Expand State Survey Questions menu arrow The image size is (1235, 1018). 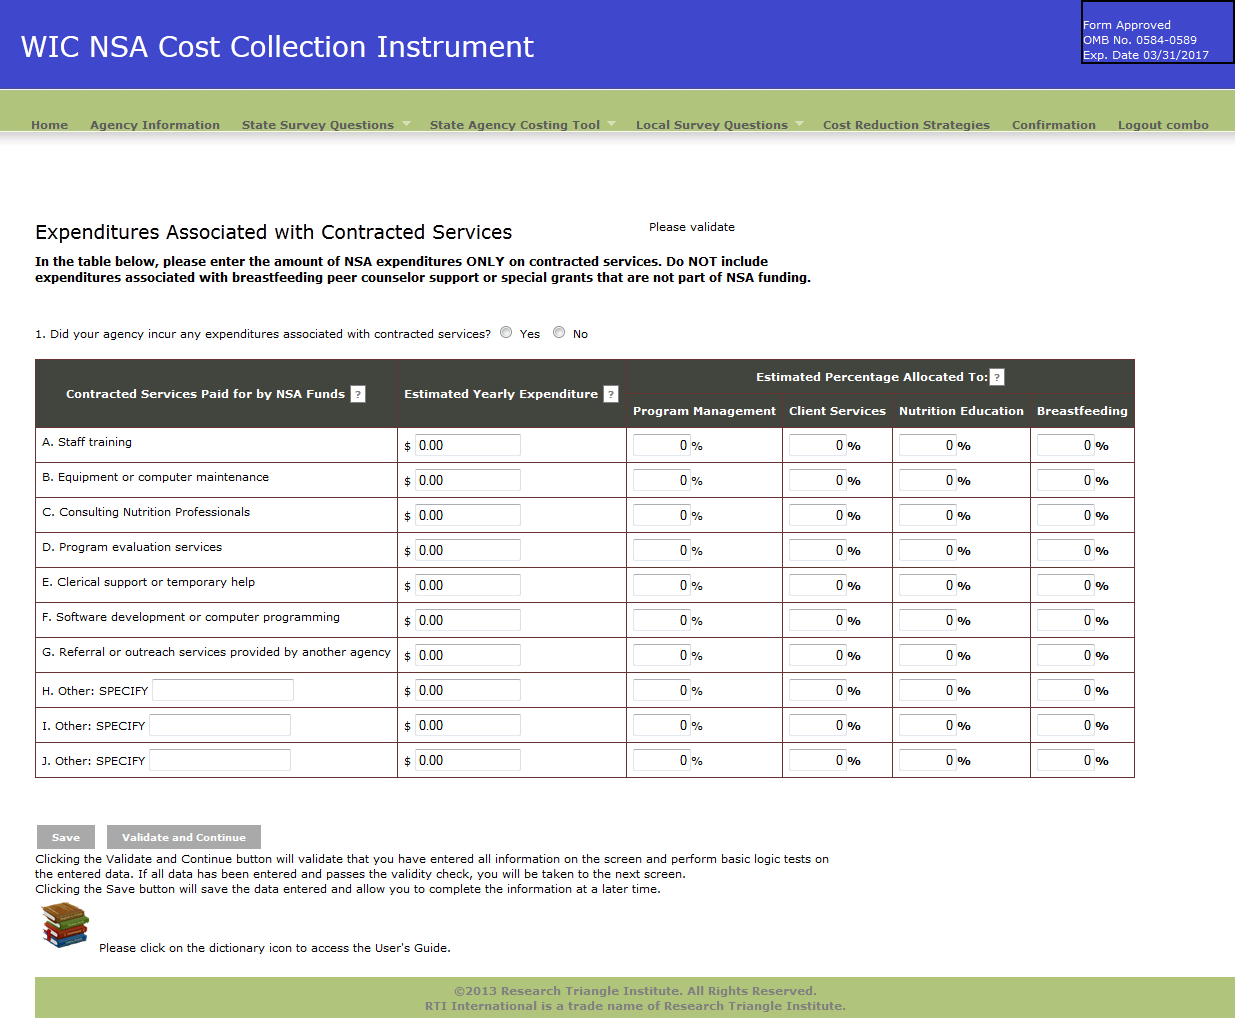406,124
